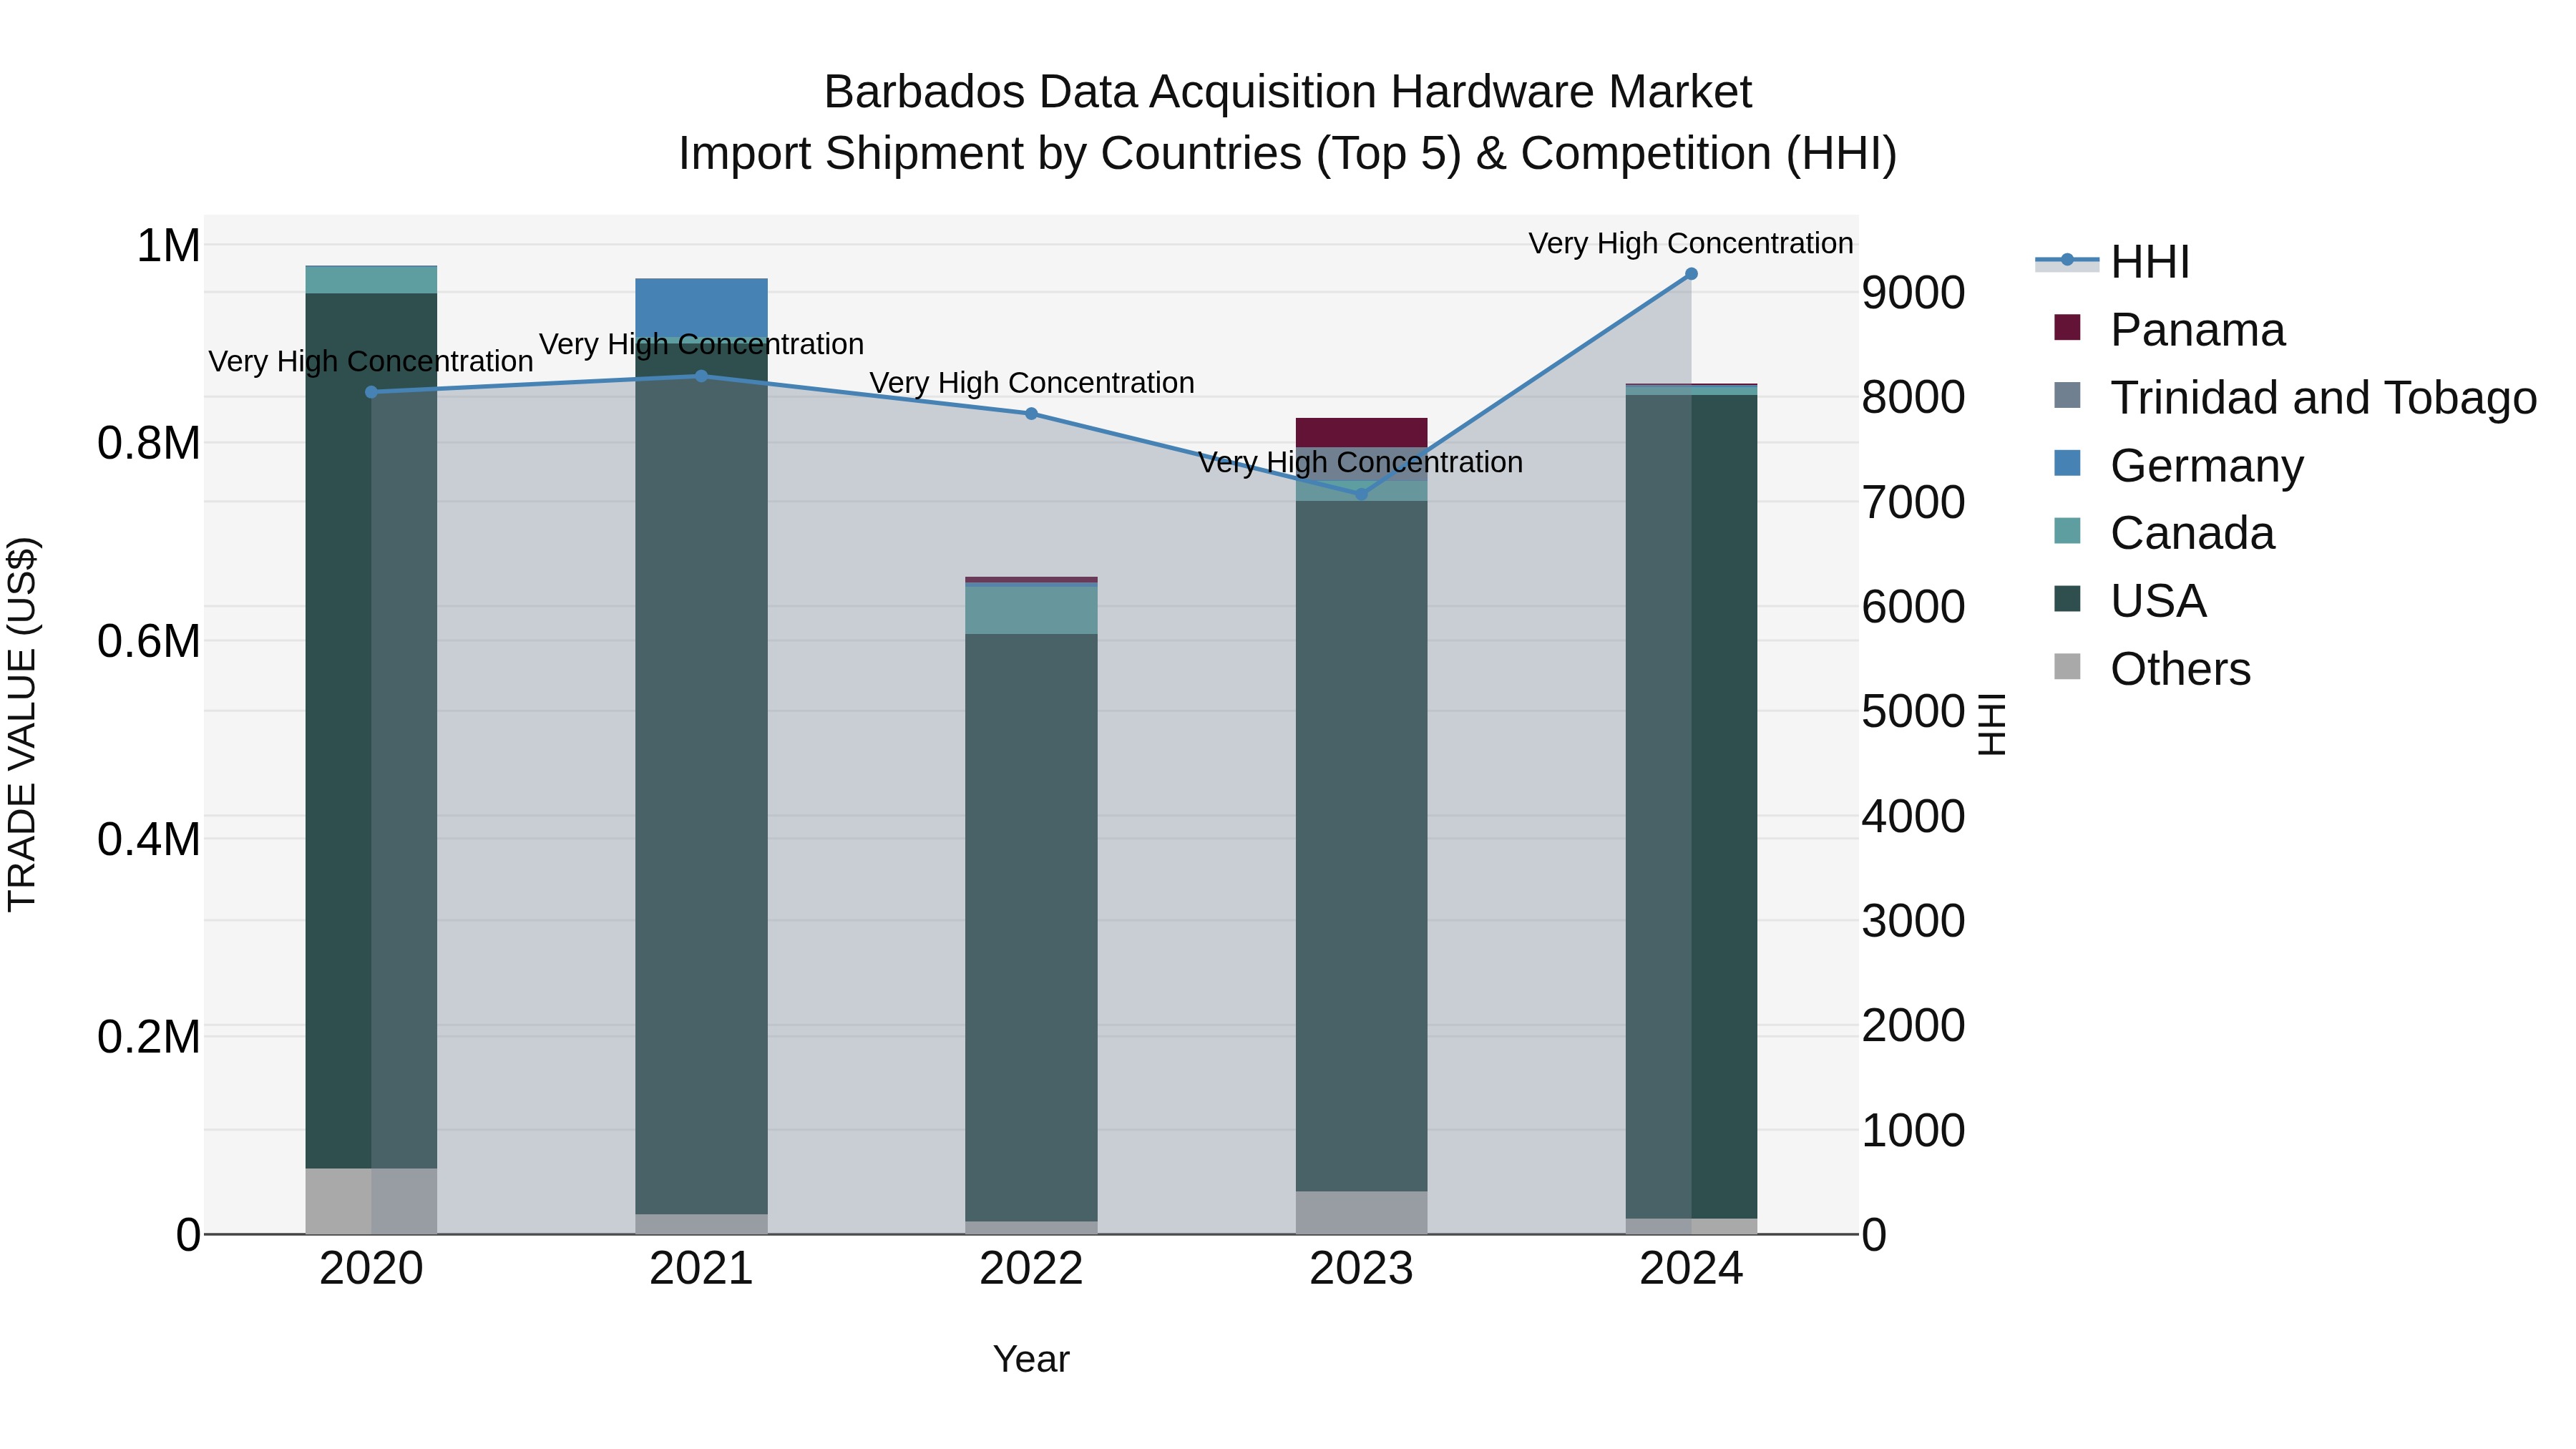Select the 2024 HHI data point

coord(1691,274)
